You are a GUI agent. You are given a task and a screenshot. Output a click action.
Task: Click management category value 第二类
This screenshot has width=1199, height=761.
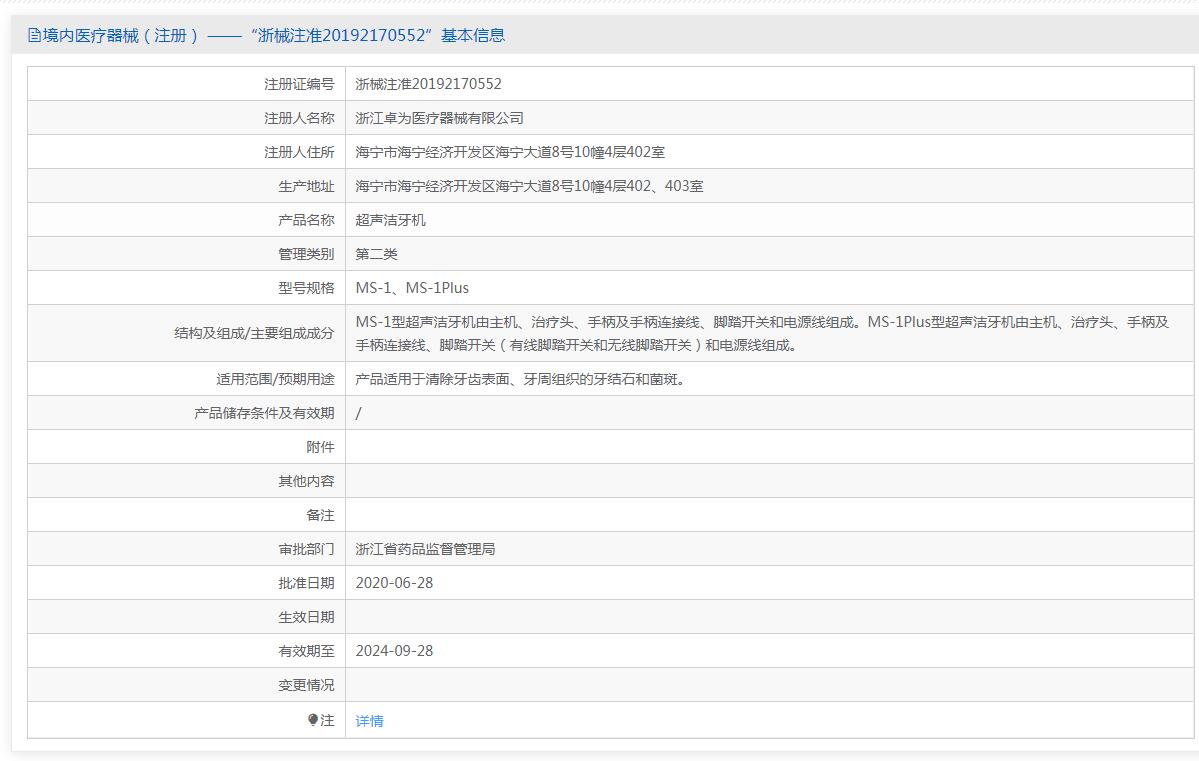click(x=376, y=254)
